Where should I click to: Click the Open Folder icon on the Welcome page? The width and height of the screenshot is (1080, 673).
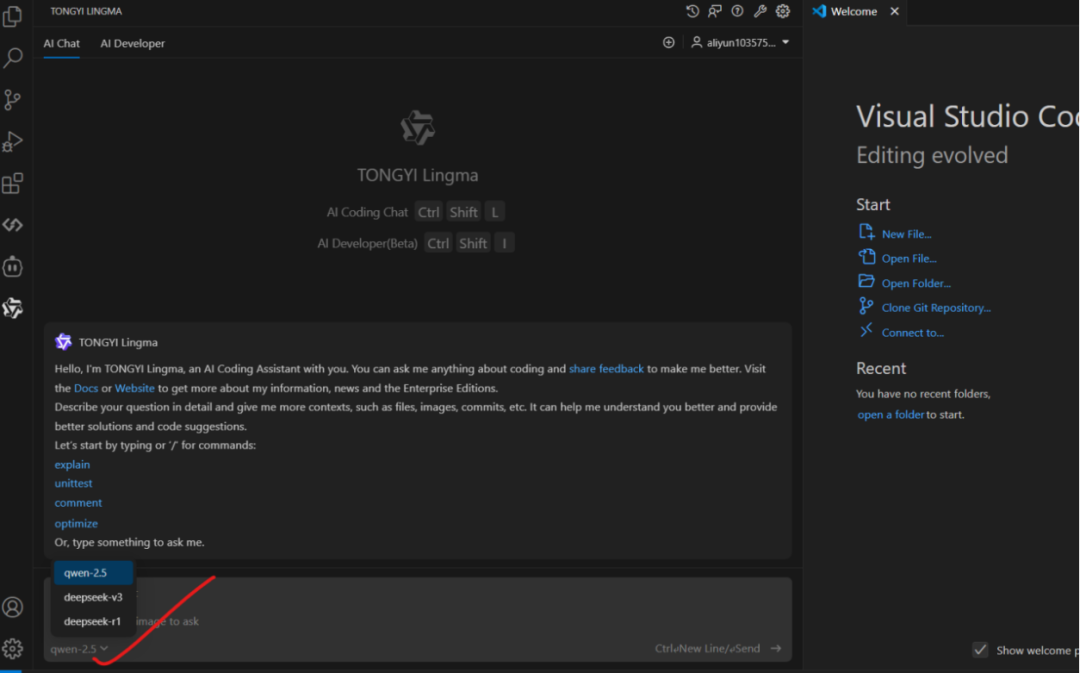click(x=866, y=281)
